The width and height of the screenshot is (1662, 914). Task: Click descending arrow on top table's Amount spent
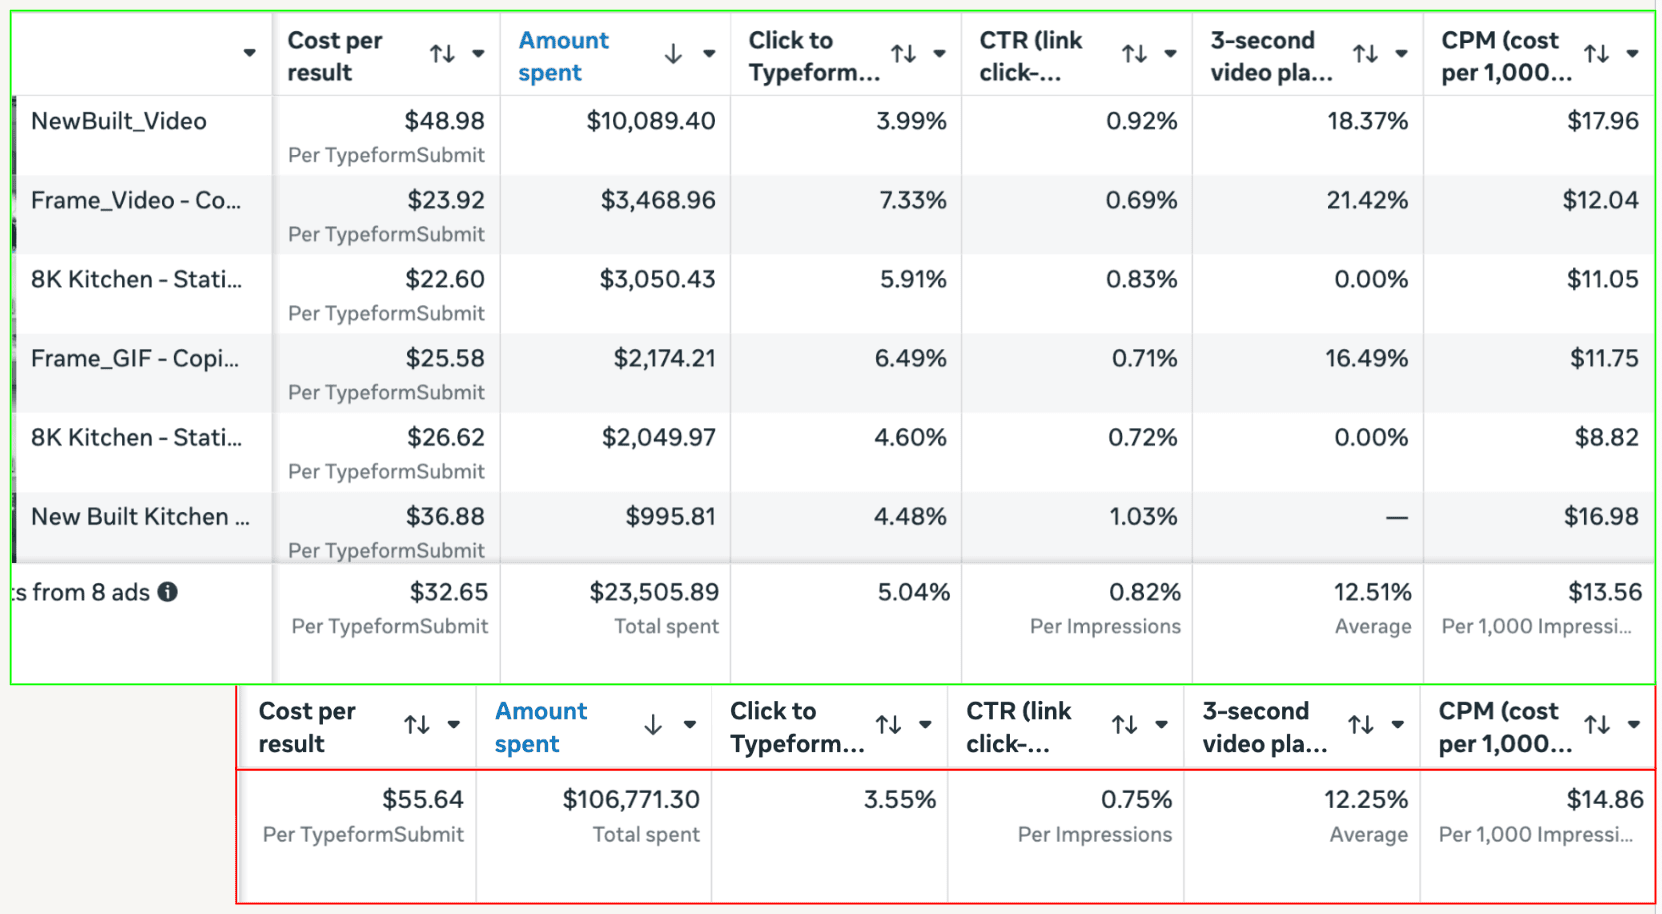[673, 54]
